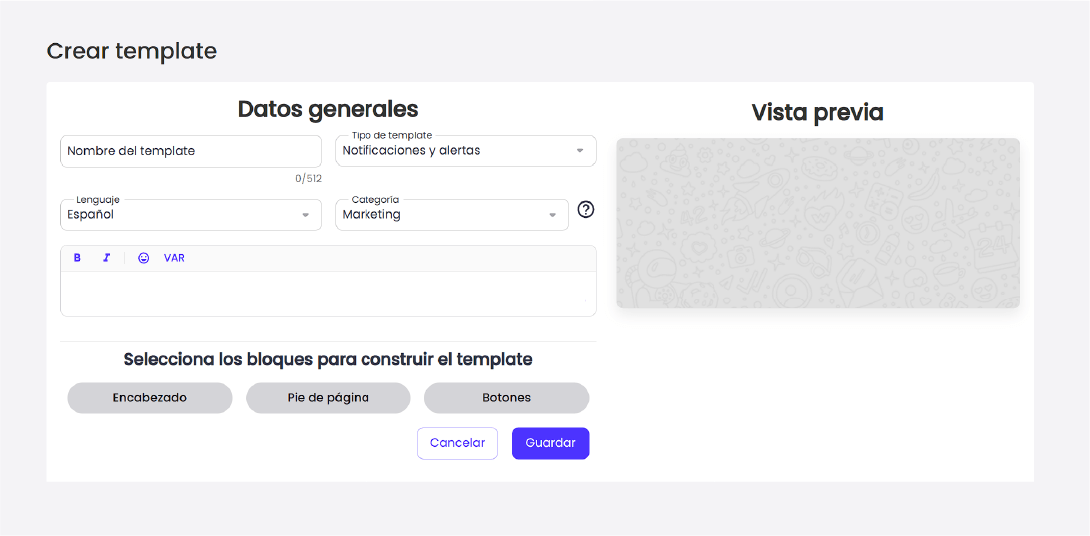Open the Categoría dropdown set to Marketing
Screen dimensions: 1090x536
pyautogui.click(x=451, y=215)
